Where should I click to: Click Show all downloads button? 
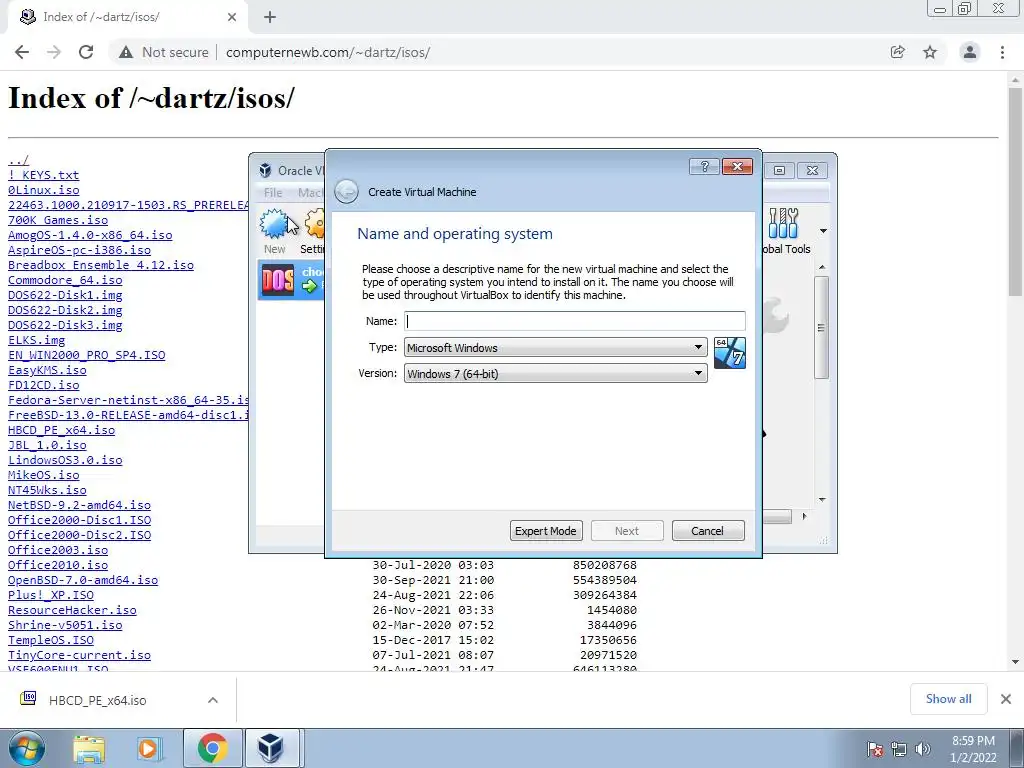point(948,699)
